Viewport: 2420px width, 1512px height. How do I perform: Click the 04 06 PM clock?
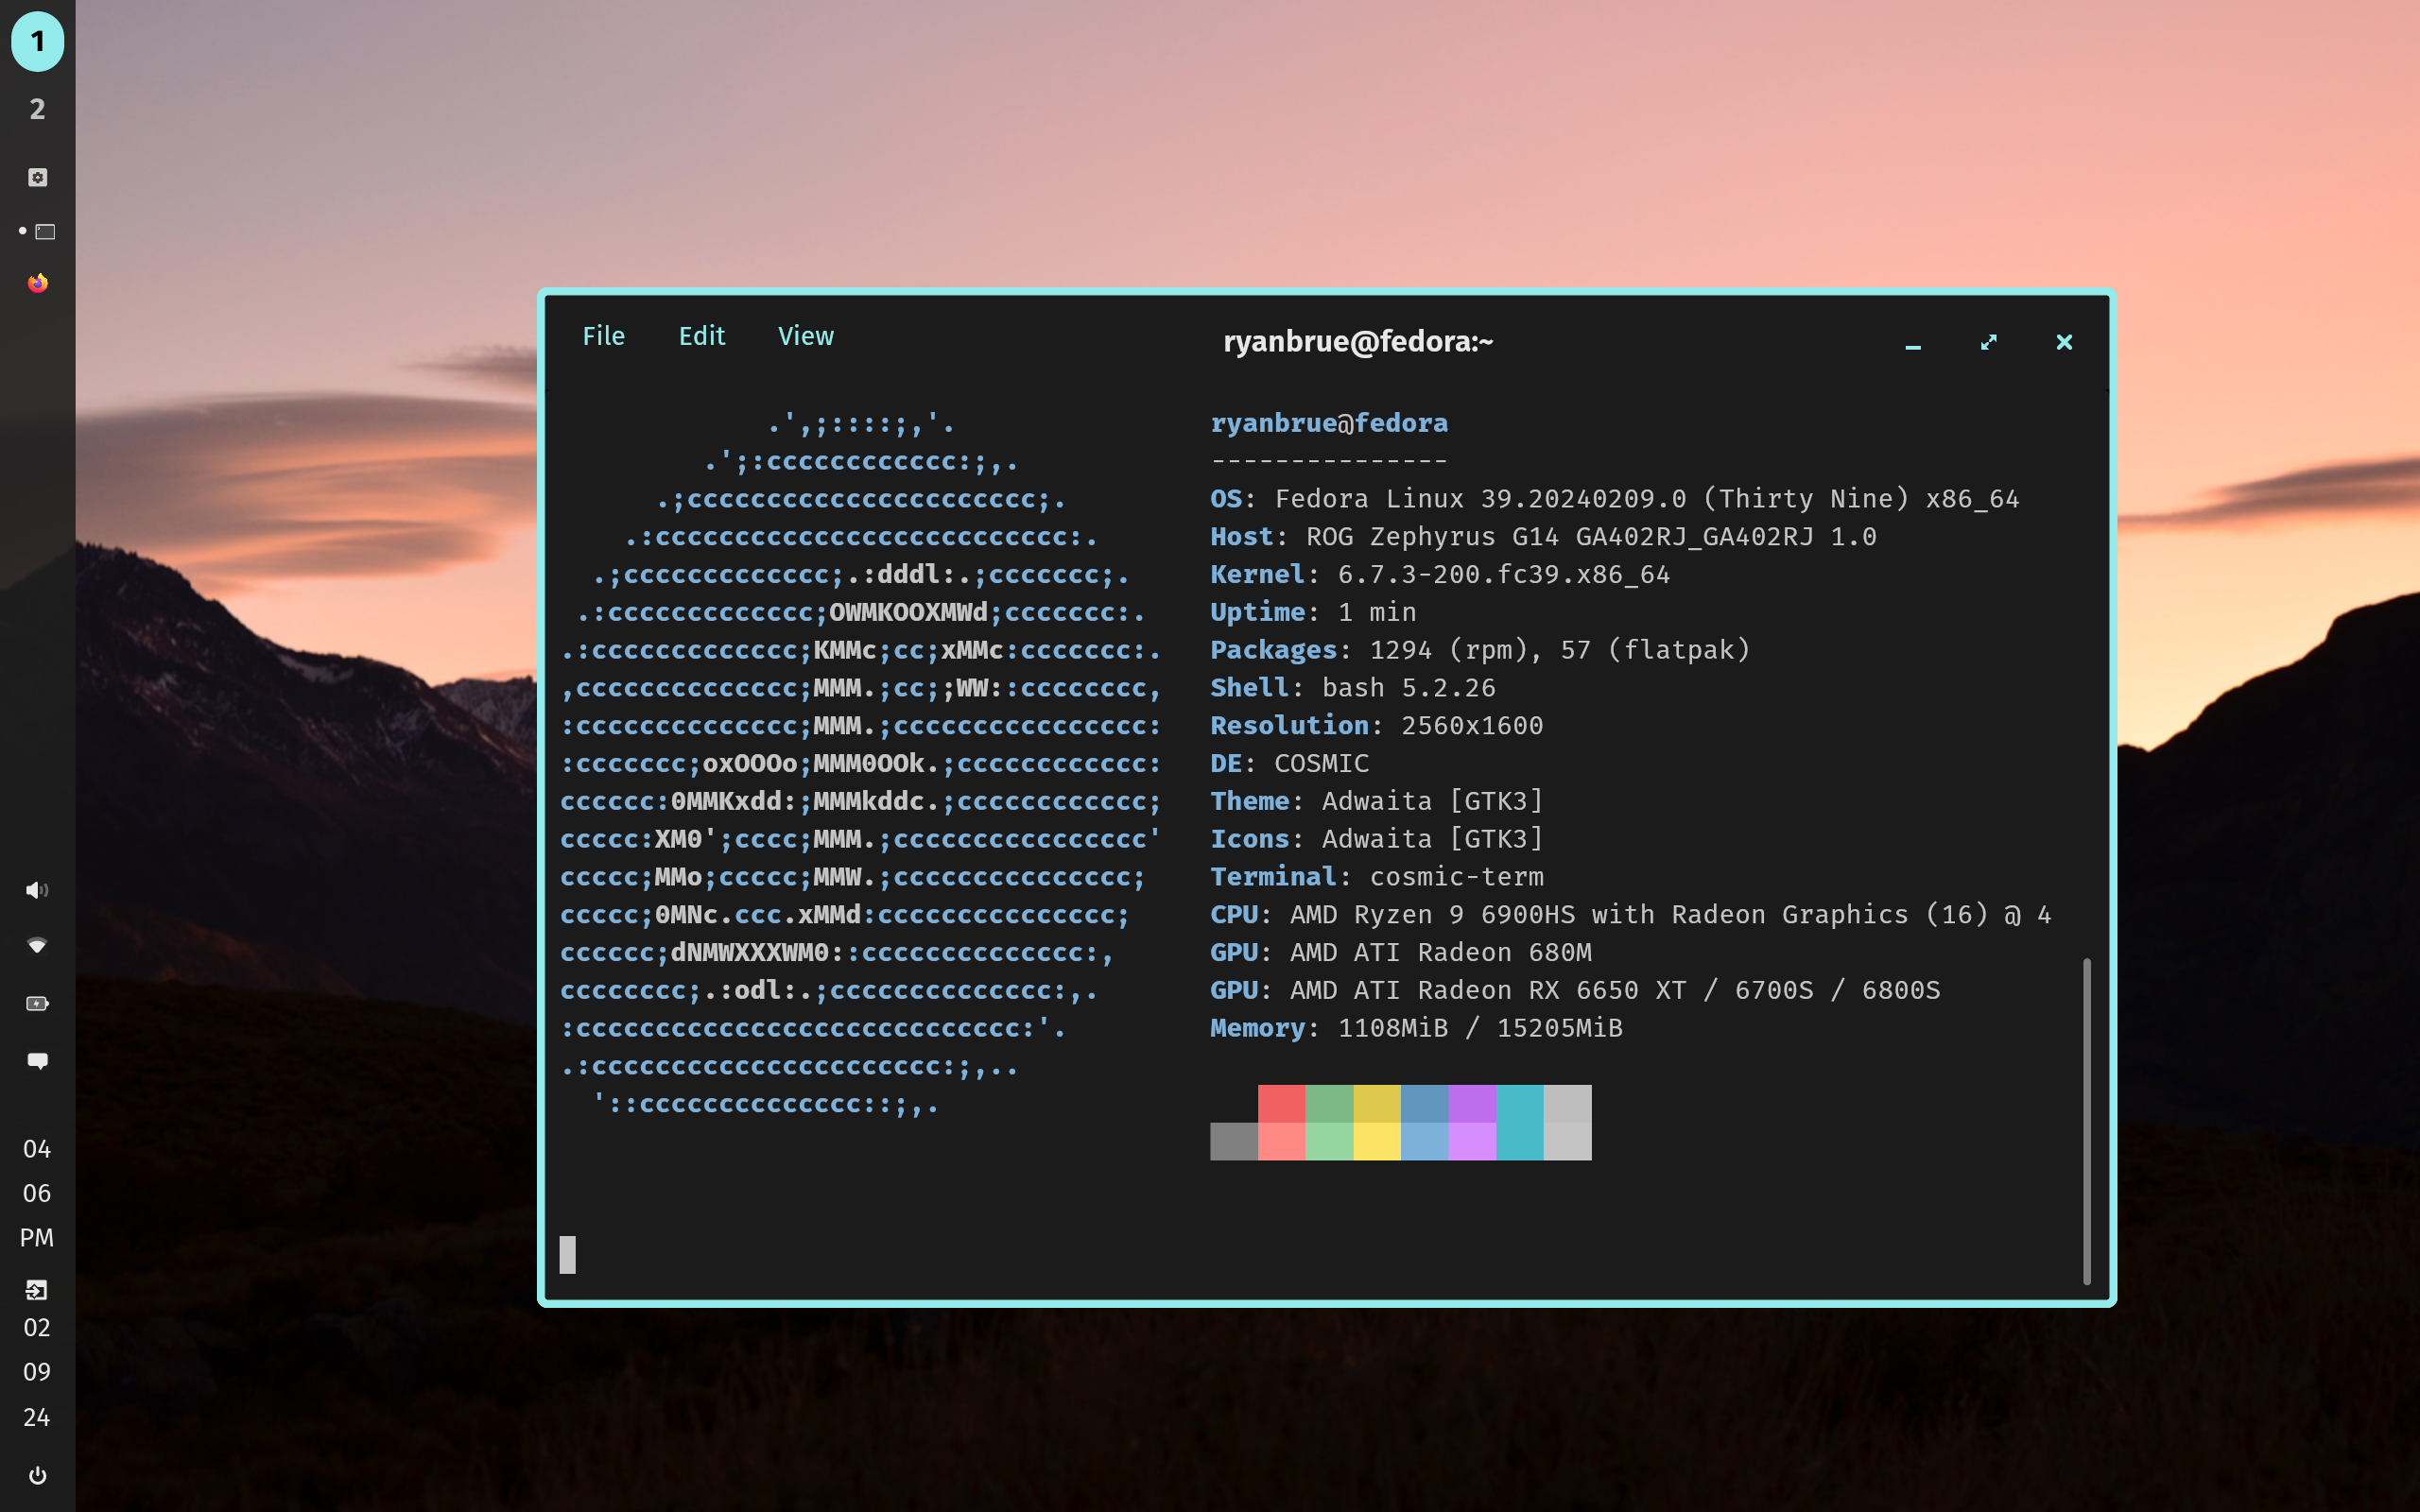tap(37, 1193)
